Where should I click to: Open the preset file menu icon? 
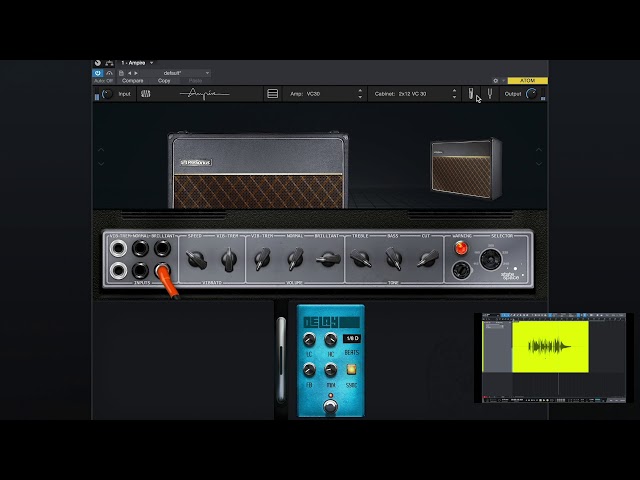coord(121,73)
